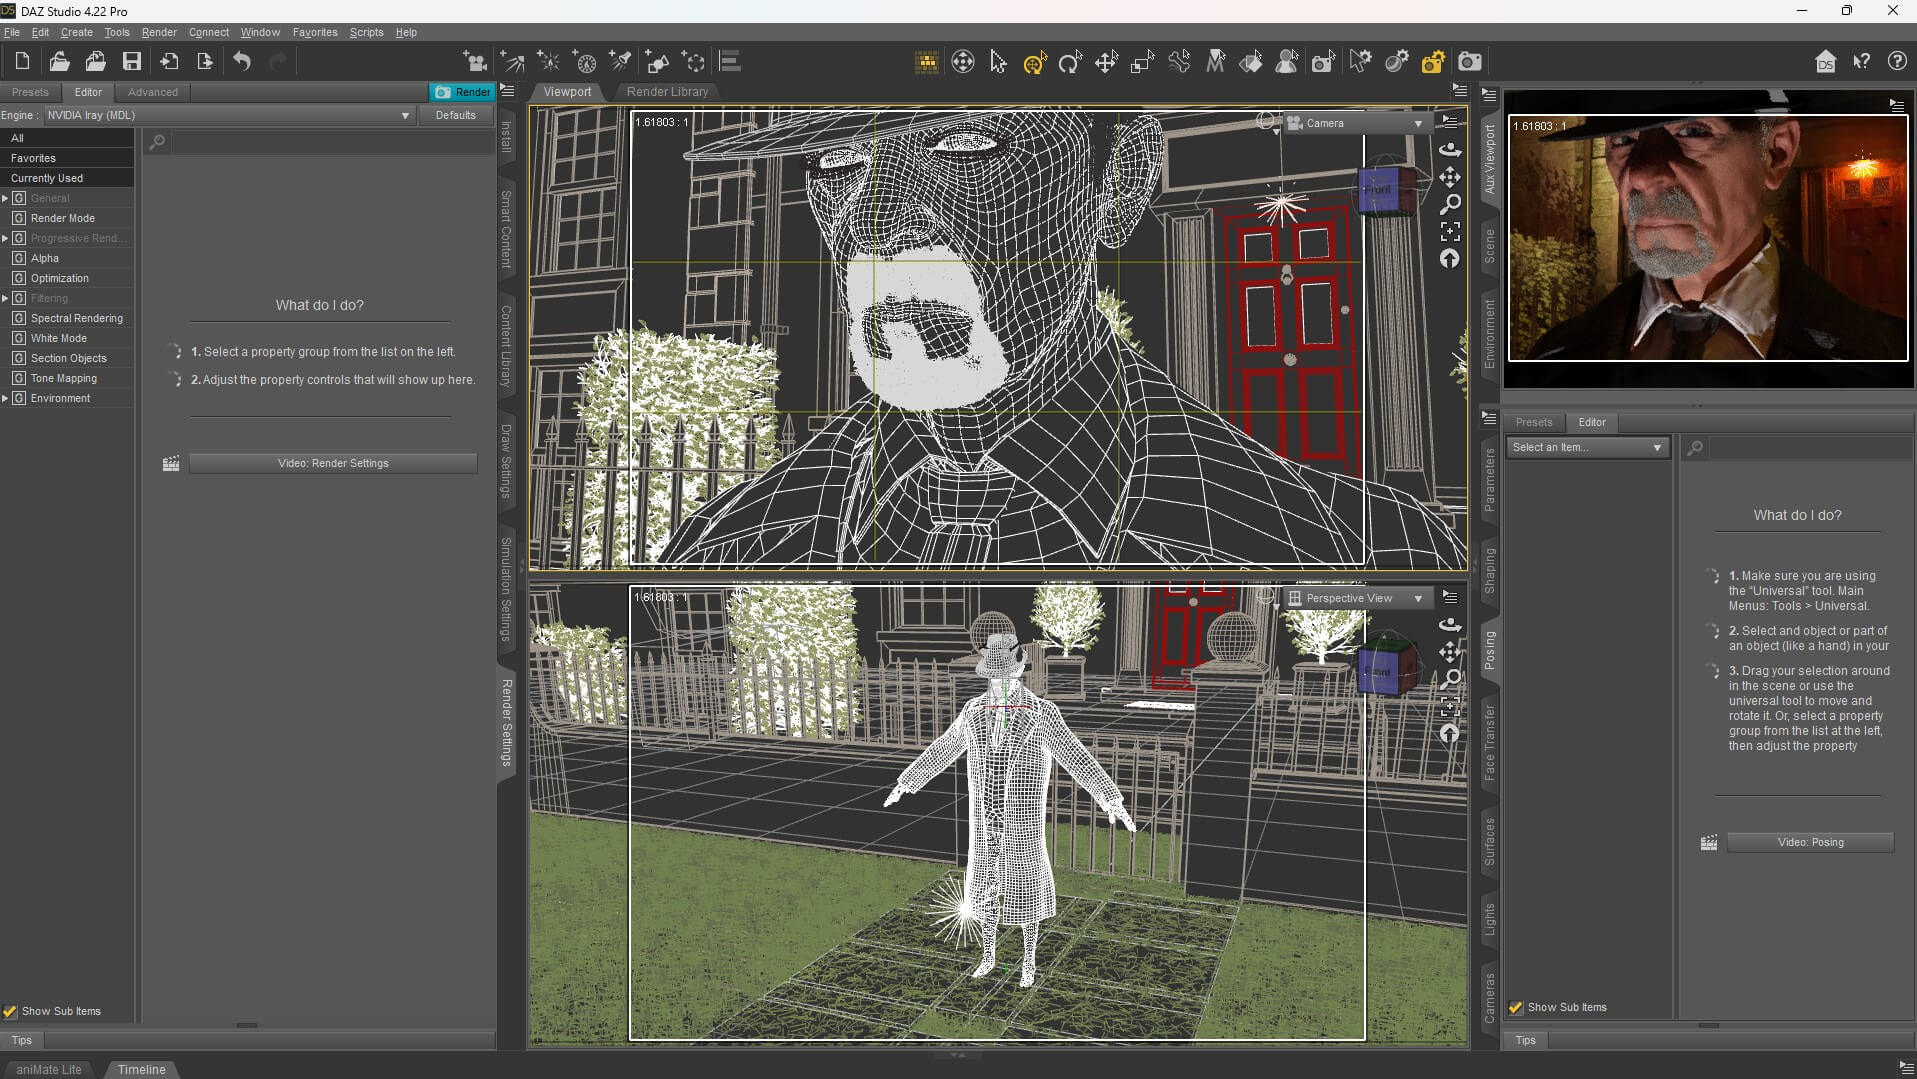Click the teal Render button
The width and height of the screenshot is (1917, 1079).
tap(462, 92)
